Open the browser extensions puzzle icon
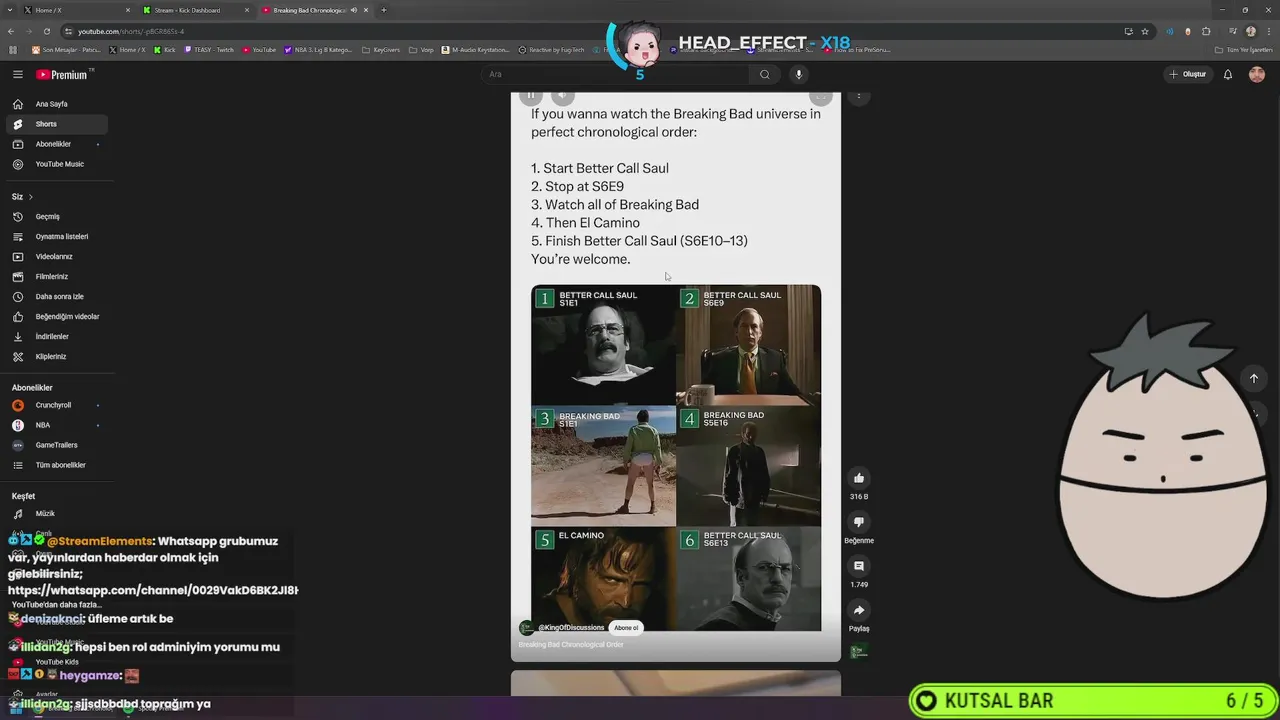 pyautogui.click(x=1206, y=31)
